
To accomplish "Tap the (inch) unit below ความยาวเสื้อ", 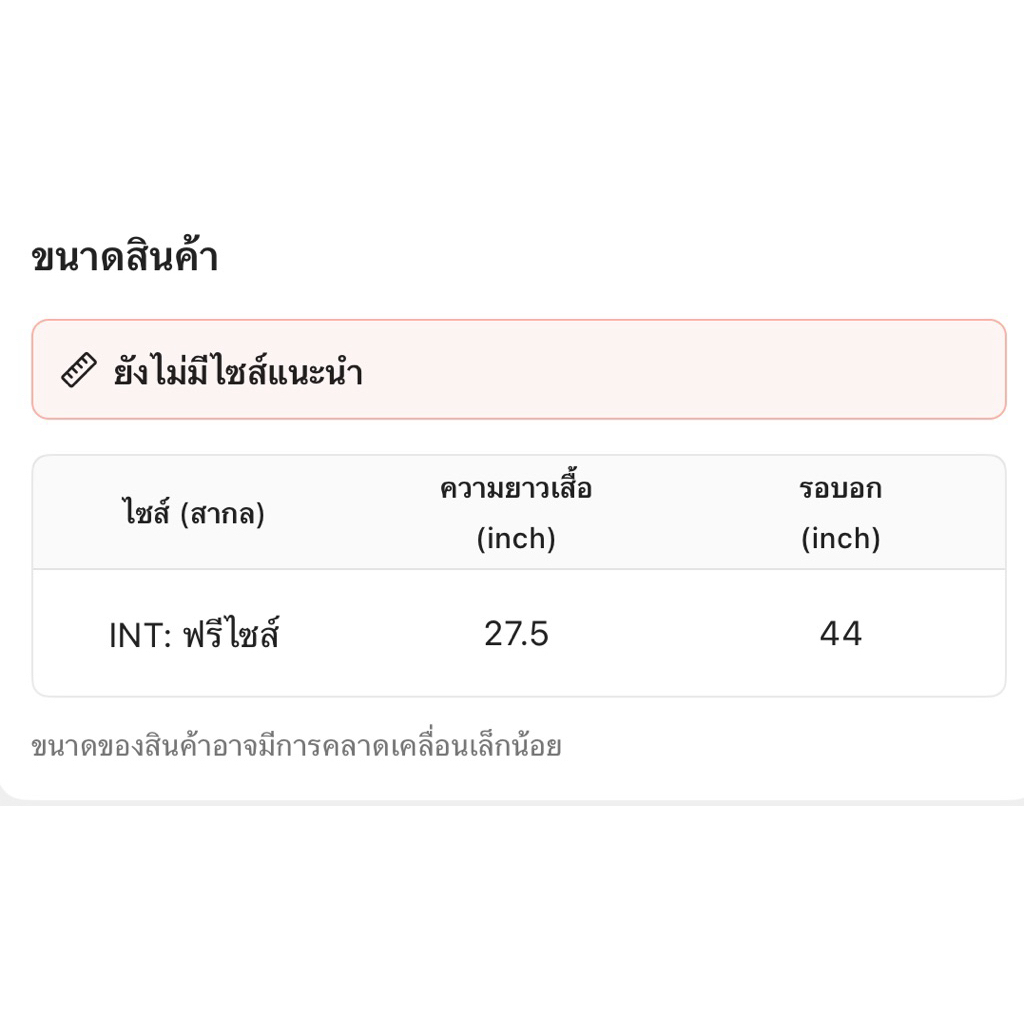I will (x=516, y=539).
